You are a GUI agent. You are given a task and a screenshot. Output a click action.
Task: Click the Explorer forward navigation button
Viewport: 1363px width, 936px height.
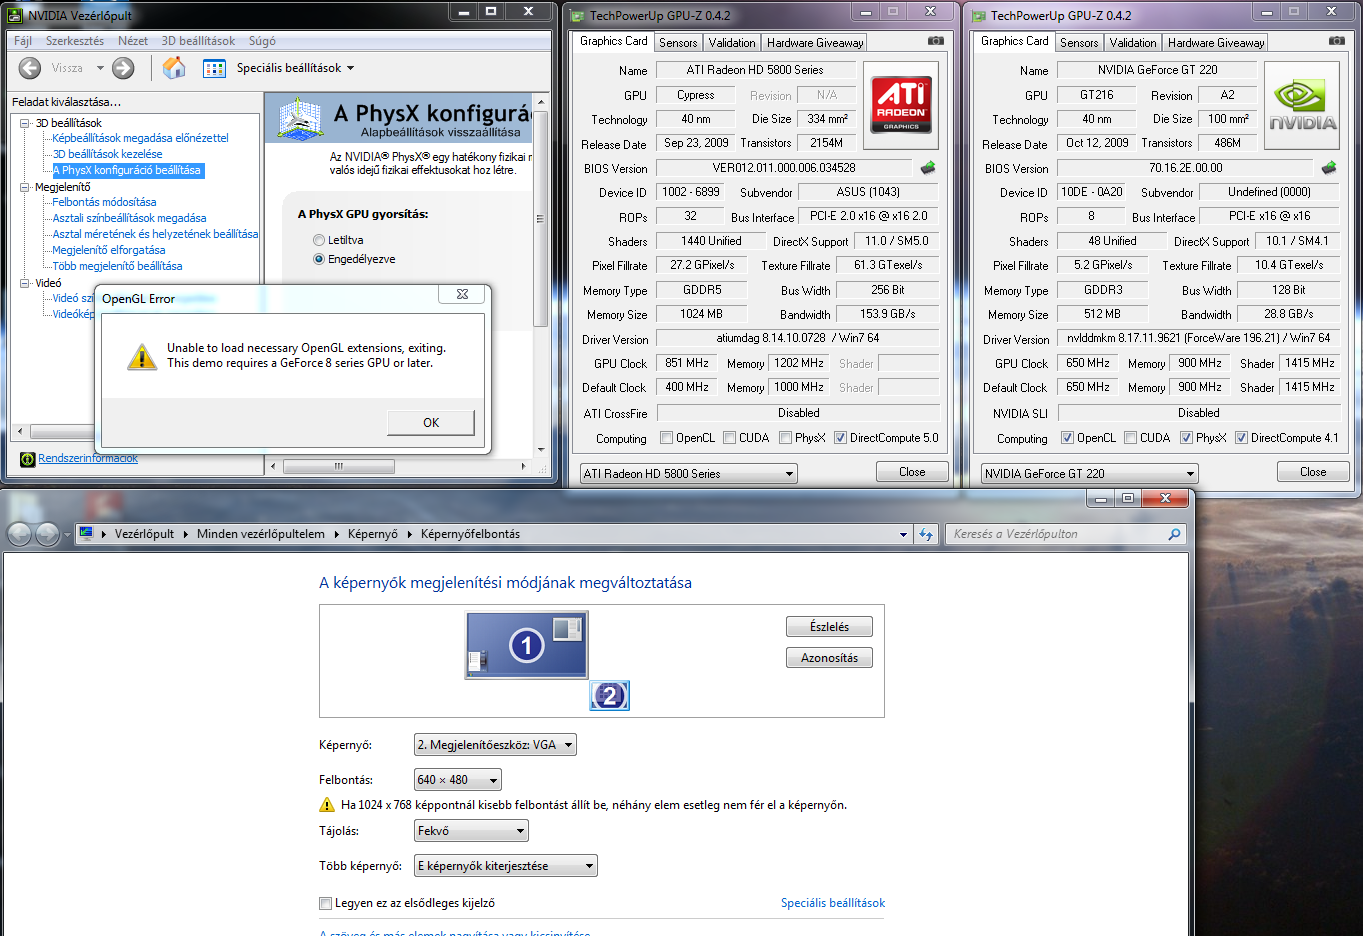[47, 534]
